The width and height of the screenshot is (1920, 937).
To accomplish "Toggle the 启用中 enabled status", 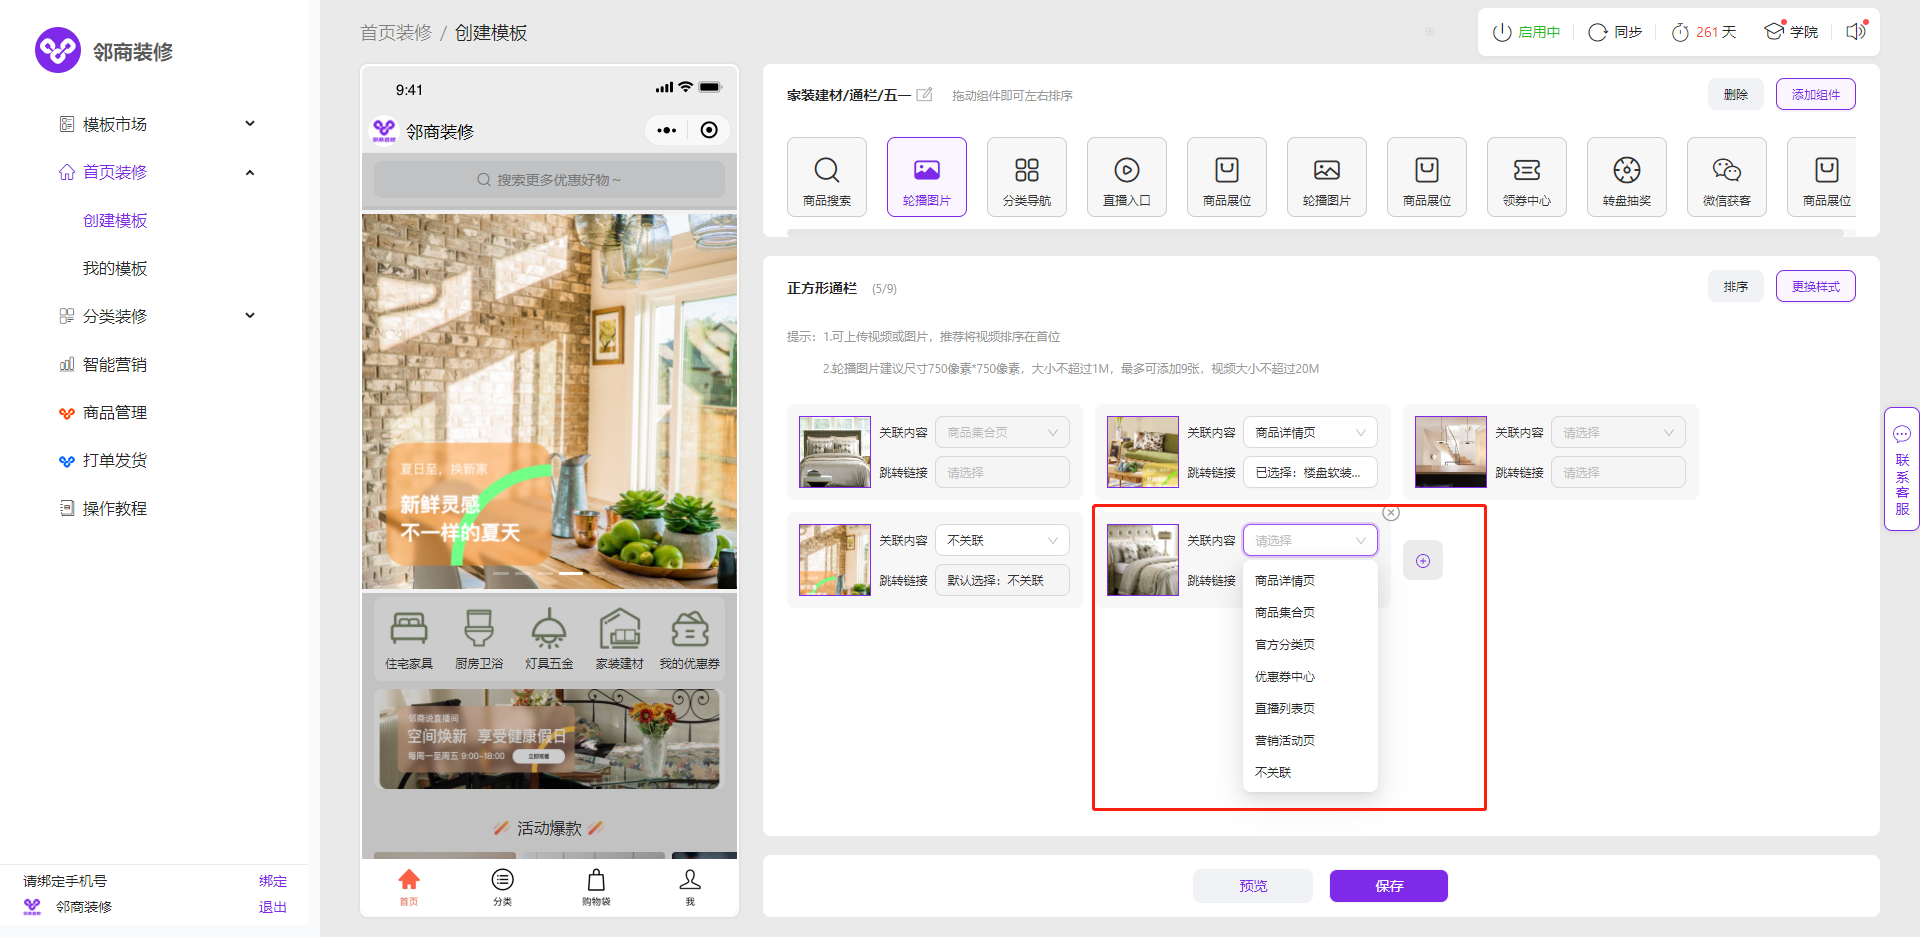I will pos(1526,32).
